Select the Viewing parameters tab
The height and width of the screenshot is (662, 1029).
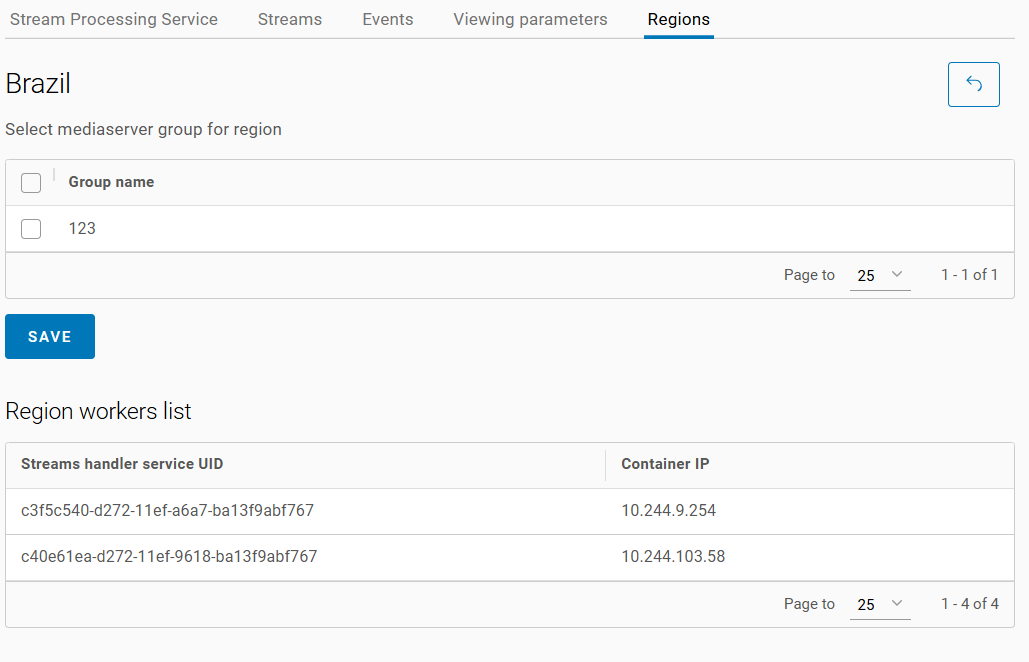530,19
